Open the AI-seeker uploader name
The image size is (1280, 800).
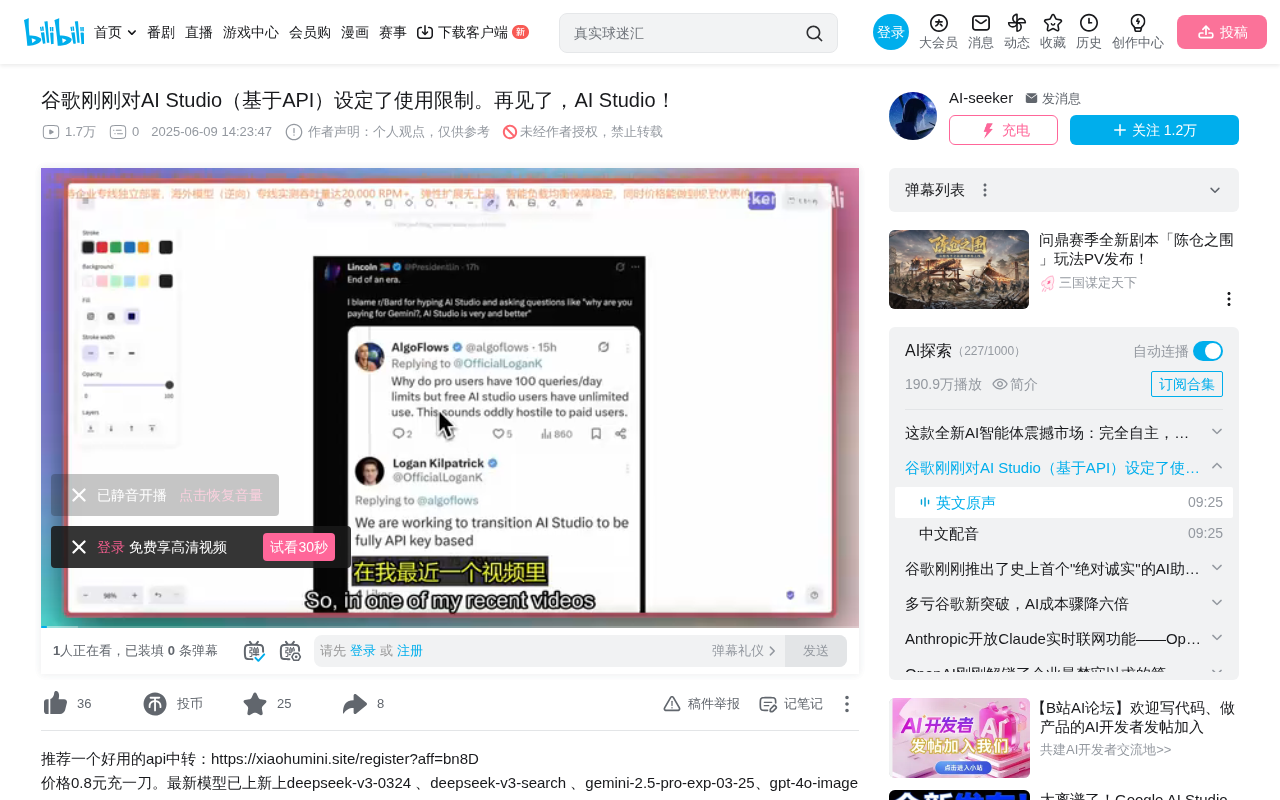click(x=981, y=98)
